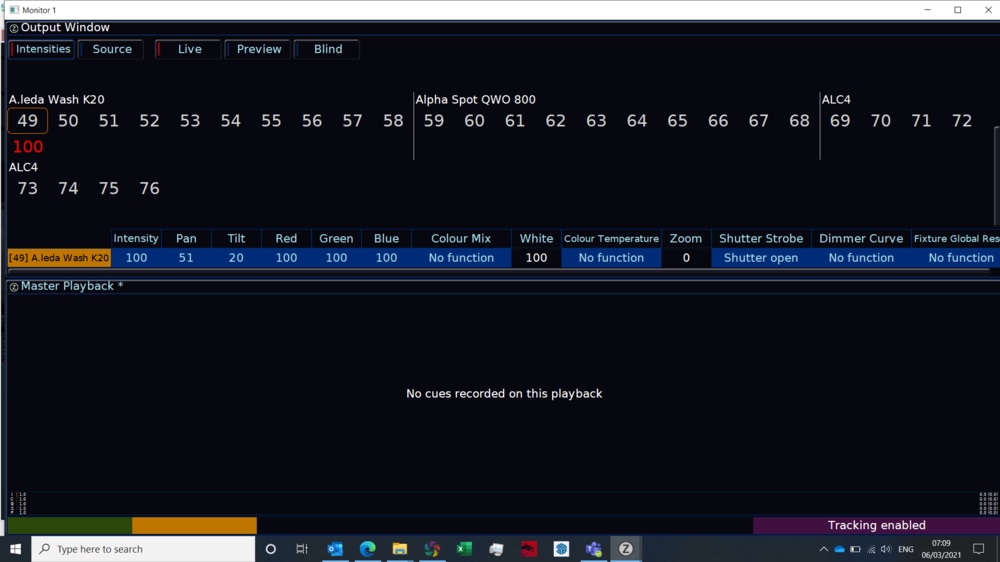The width and height of the screenshot is (1000, 562).
Task: Click the Zoom value 0 cell
Action: tap(686, 258)
